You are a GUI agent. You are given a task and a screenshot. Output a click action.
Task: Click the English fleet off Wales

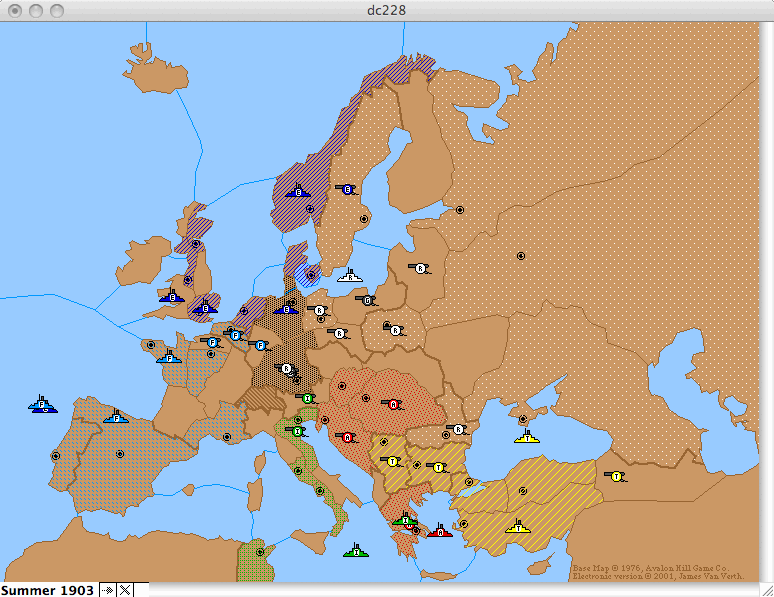coord(172,296)
